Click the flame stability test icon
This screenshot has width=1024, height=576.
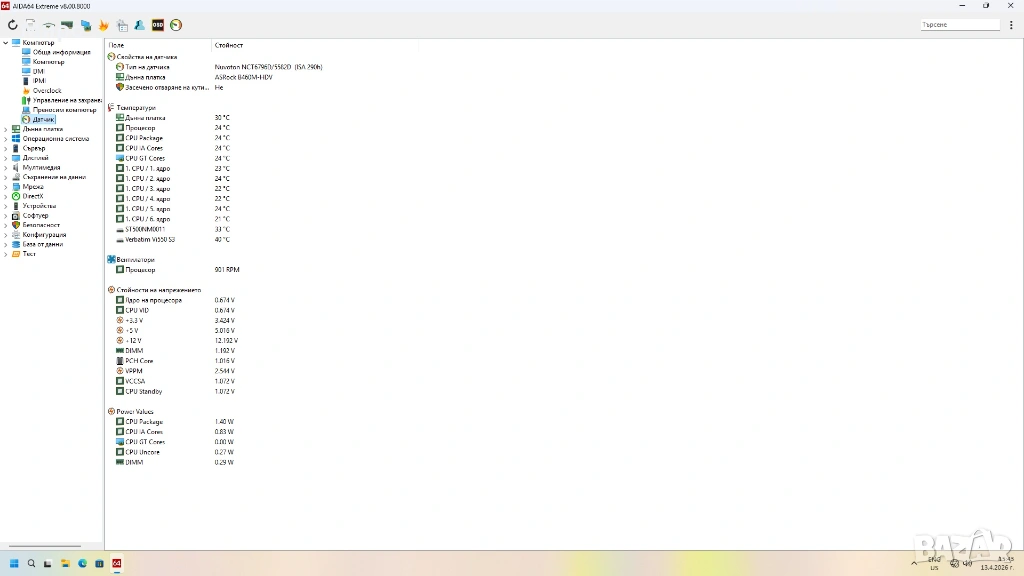coord(103,25)
